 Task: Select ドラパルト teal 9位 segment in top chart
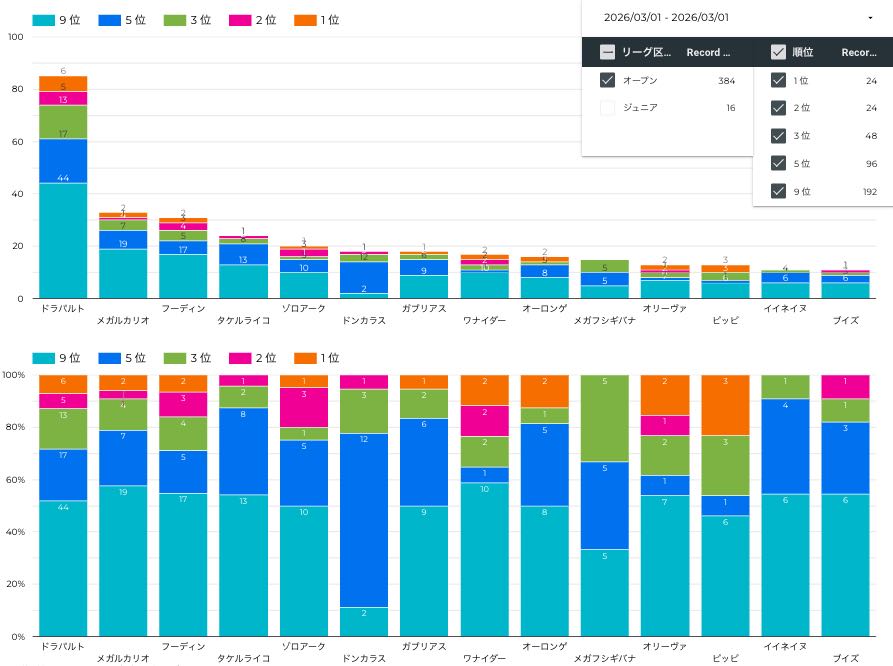point(63,240)
